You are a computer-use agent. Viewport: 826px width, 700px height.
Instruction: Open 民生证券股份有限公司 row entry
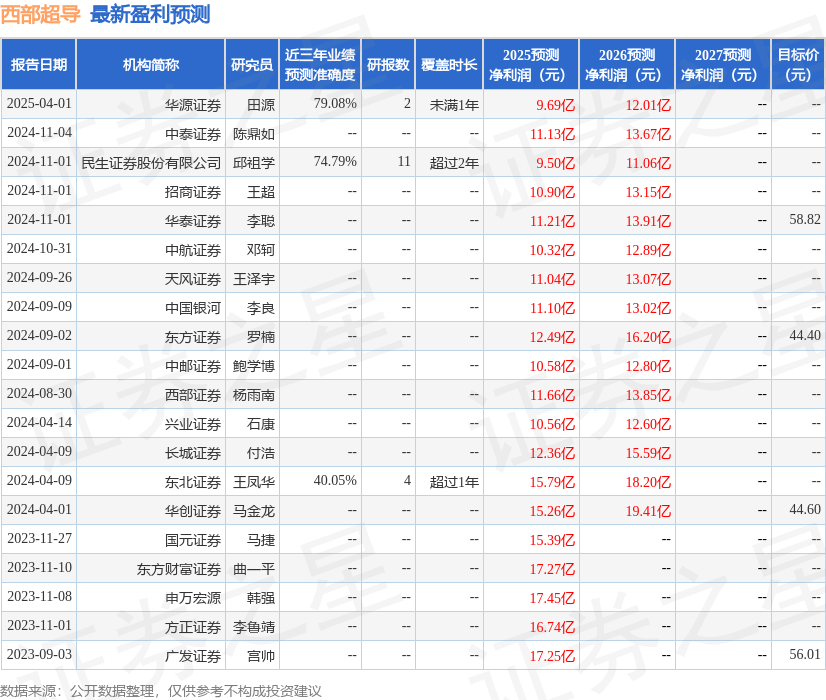coord(150,162)
